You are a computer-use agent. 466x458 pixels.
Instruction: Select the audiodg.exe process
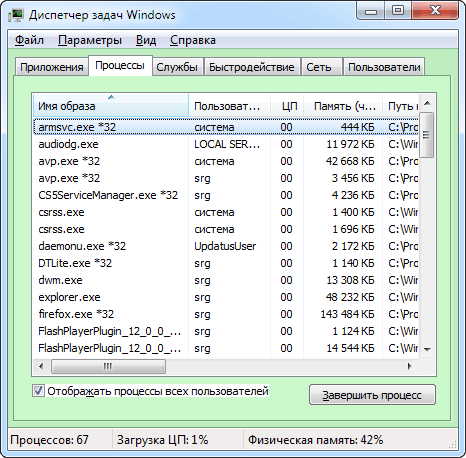[x=226, y=144]
